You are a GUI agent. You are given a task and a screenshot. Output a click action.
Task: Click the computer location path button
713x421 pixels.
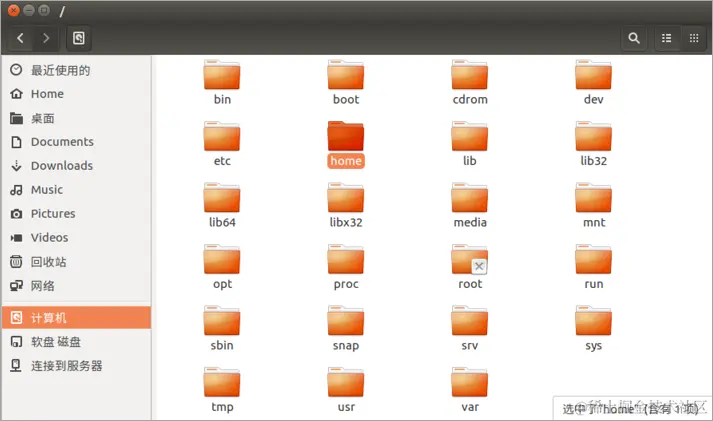click(79, 38)
